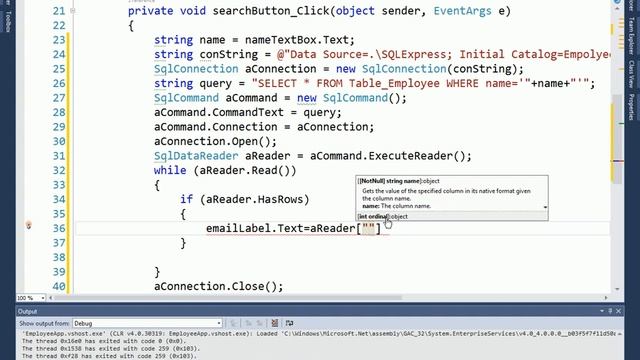Click 'aCommand.CommandText' on line 28

(218, 112)
